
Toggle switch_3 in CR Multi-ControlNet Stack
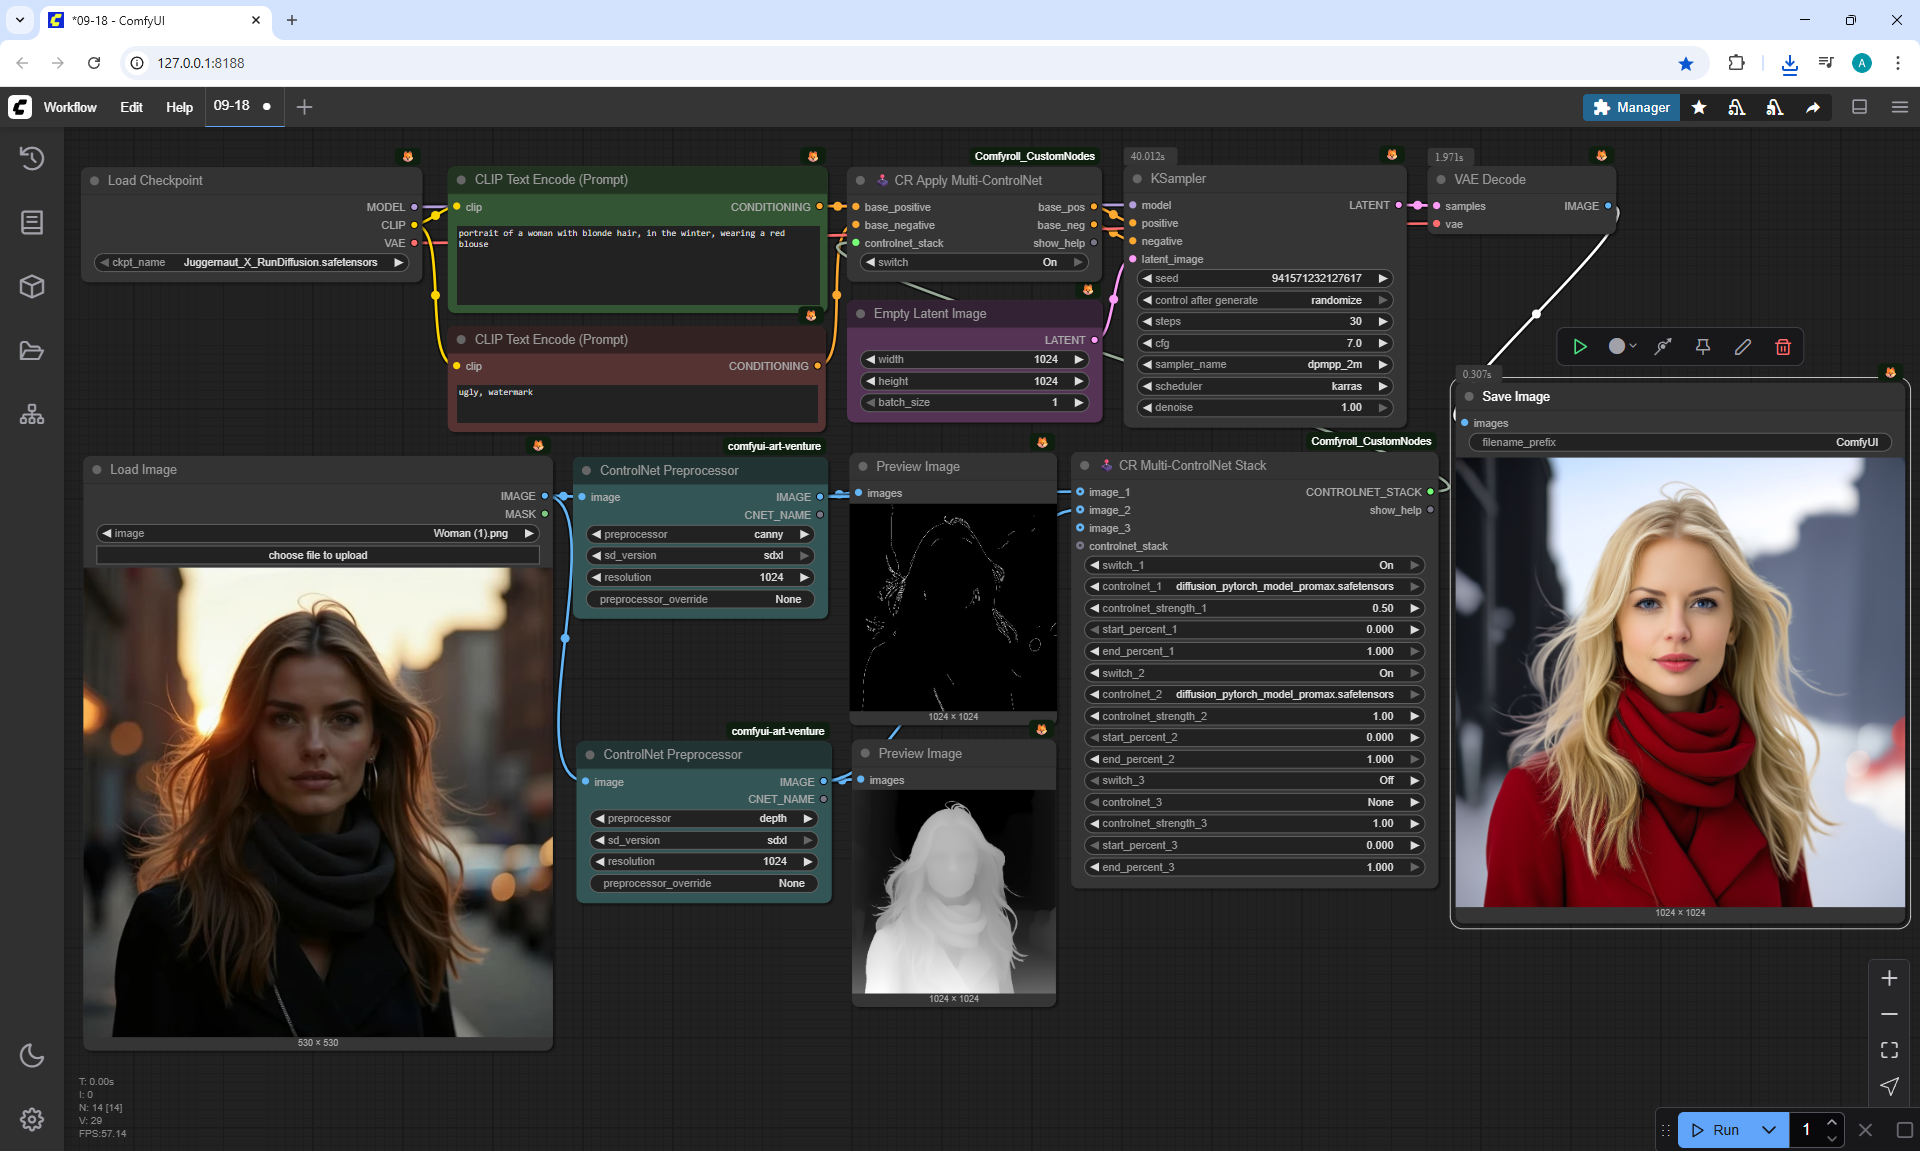1254,781
